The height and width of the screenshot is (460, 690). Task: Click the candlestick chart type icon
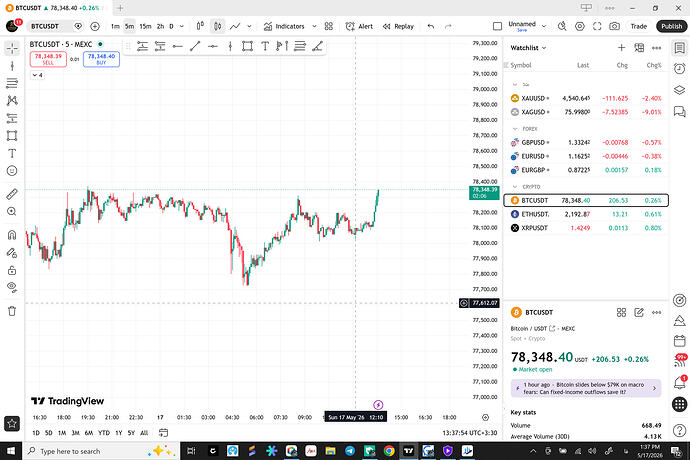217,26
